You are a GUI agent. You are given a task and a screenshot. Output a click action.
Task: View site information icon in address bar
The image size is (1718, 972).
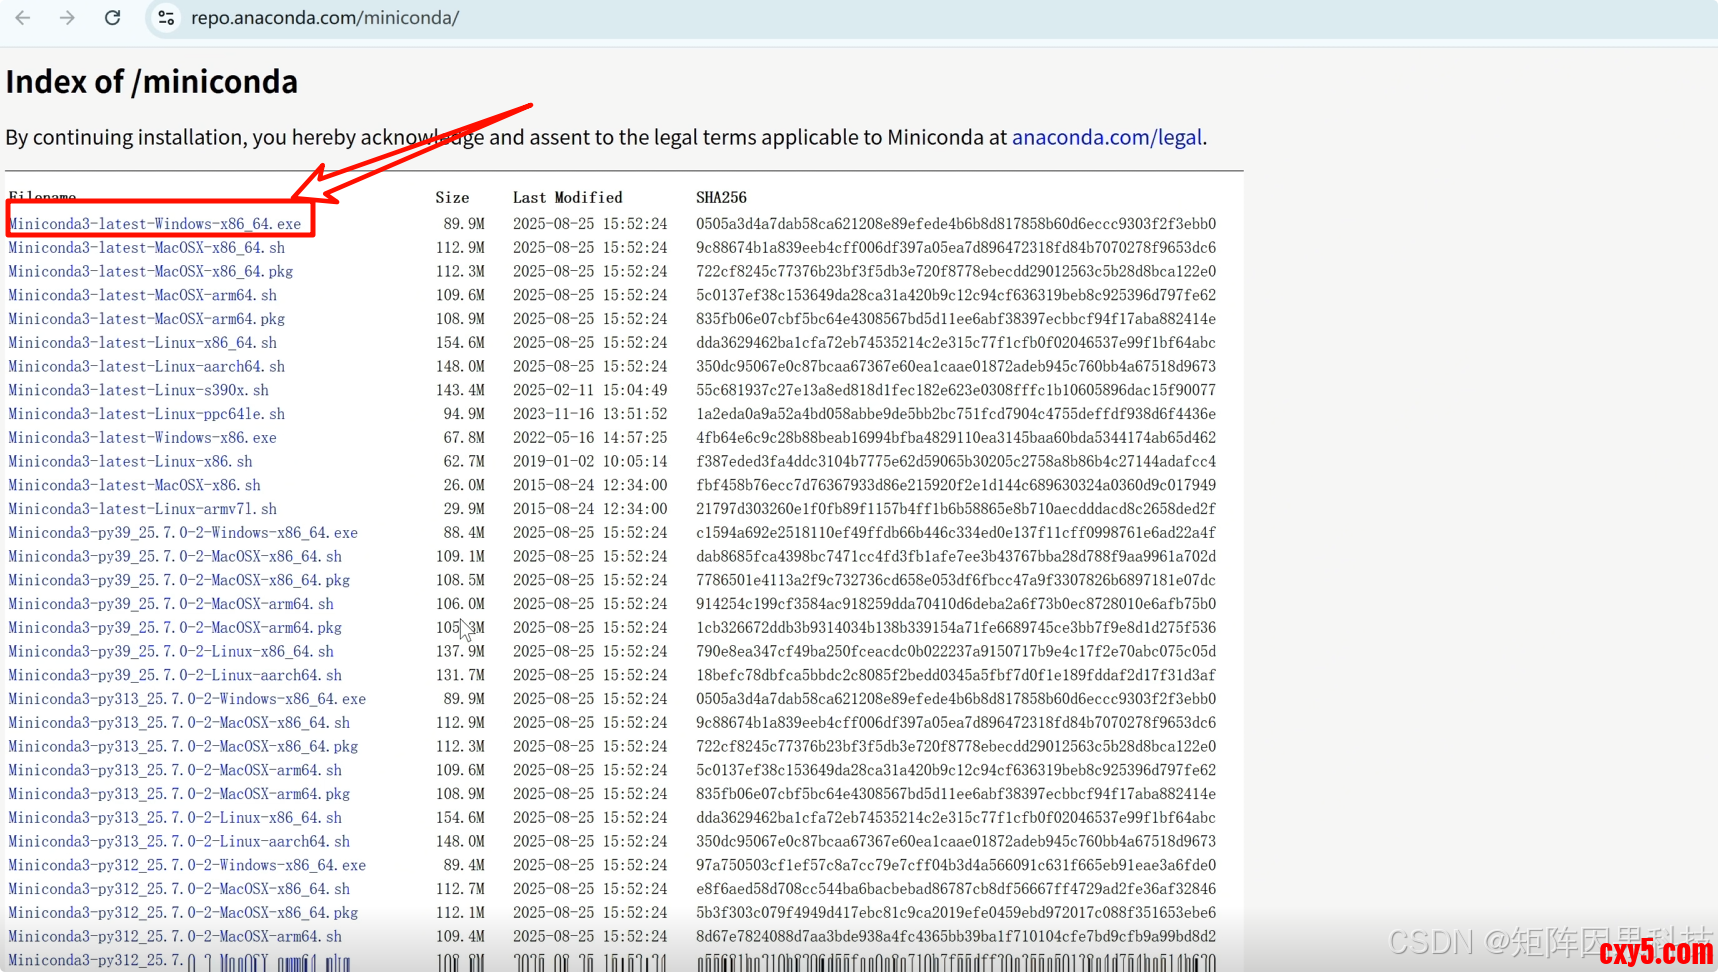point(166,18)
